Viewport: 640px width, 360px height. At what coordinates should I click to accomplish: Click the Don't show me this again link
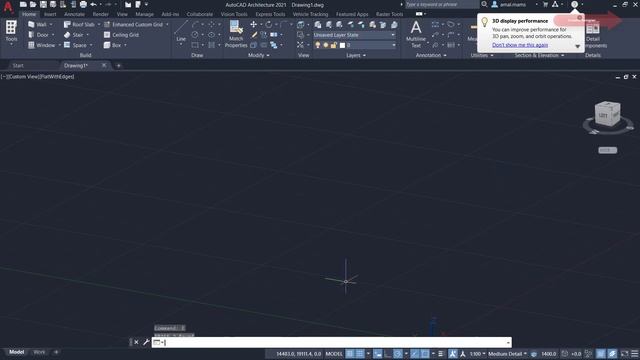pyautogui.click(x=520, y=45)
